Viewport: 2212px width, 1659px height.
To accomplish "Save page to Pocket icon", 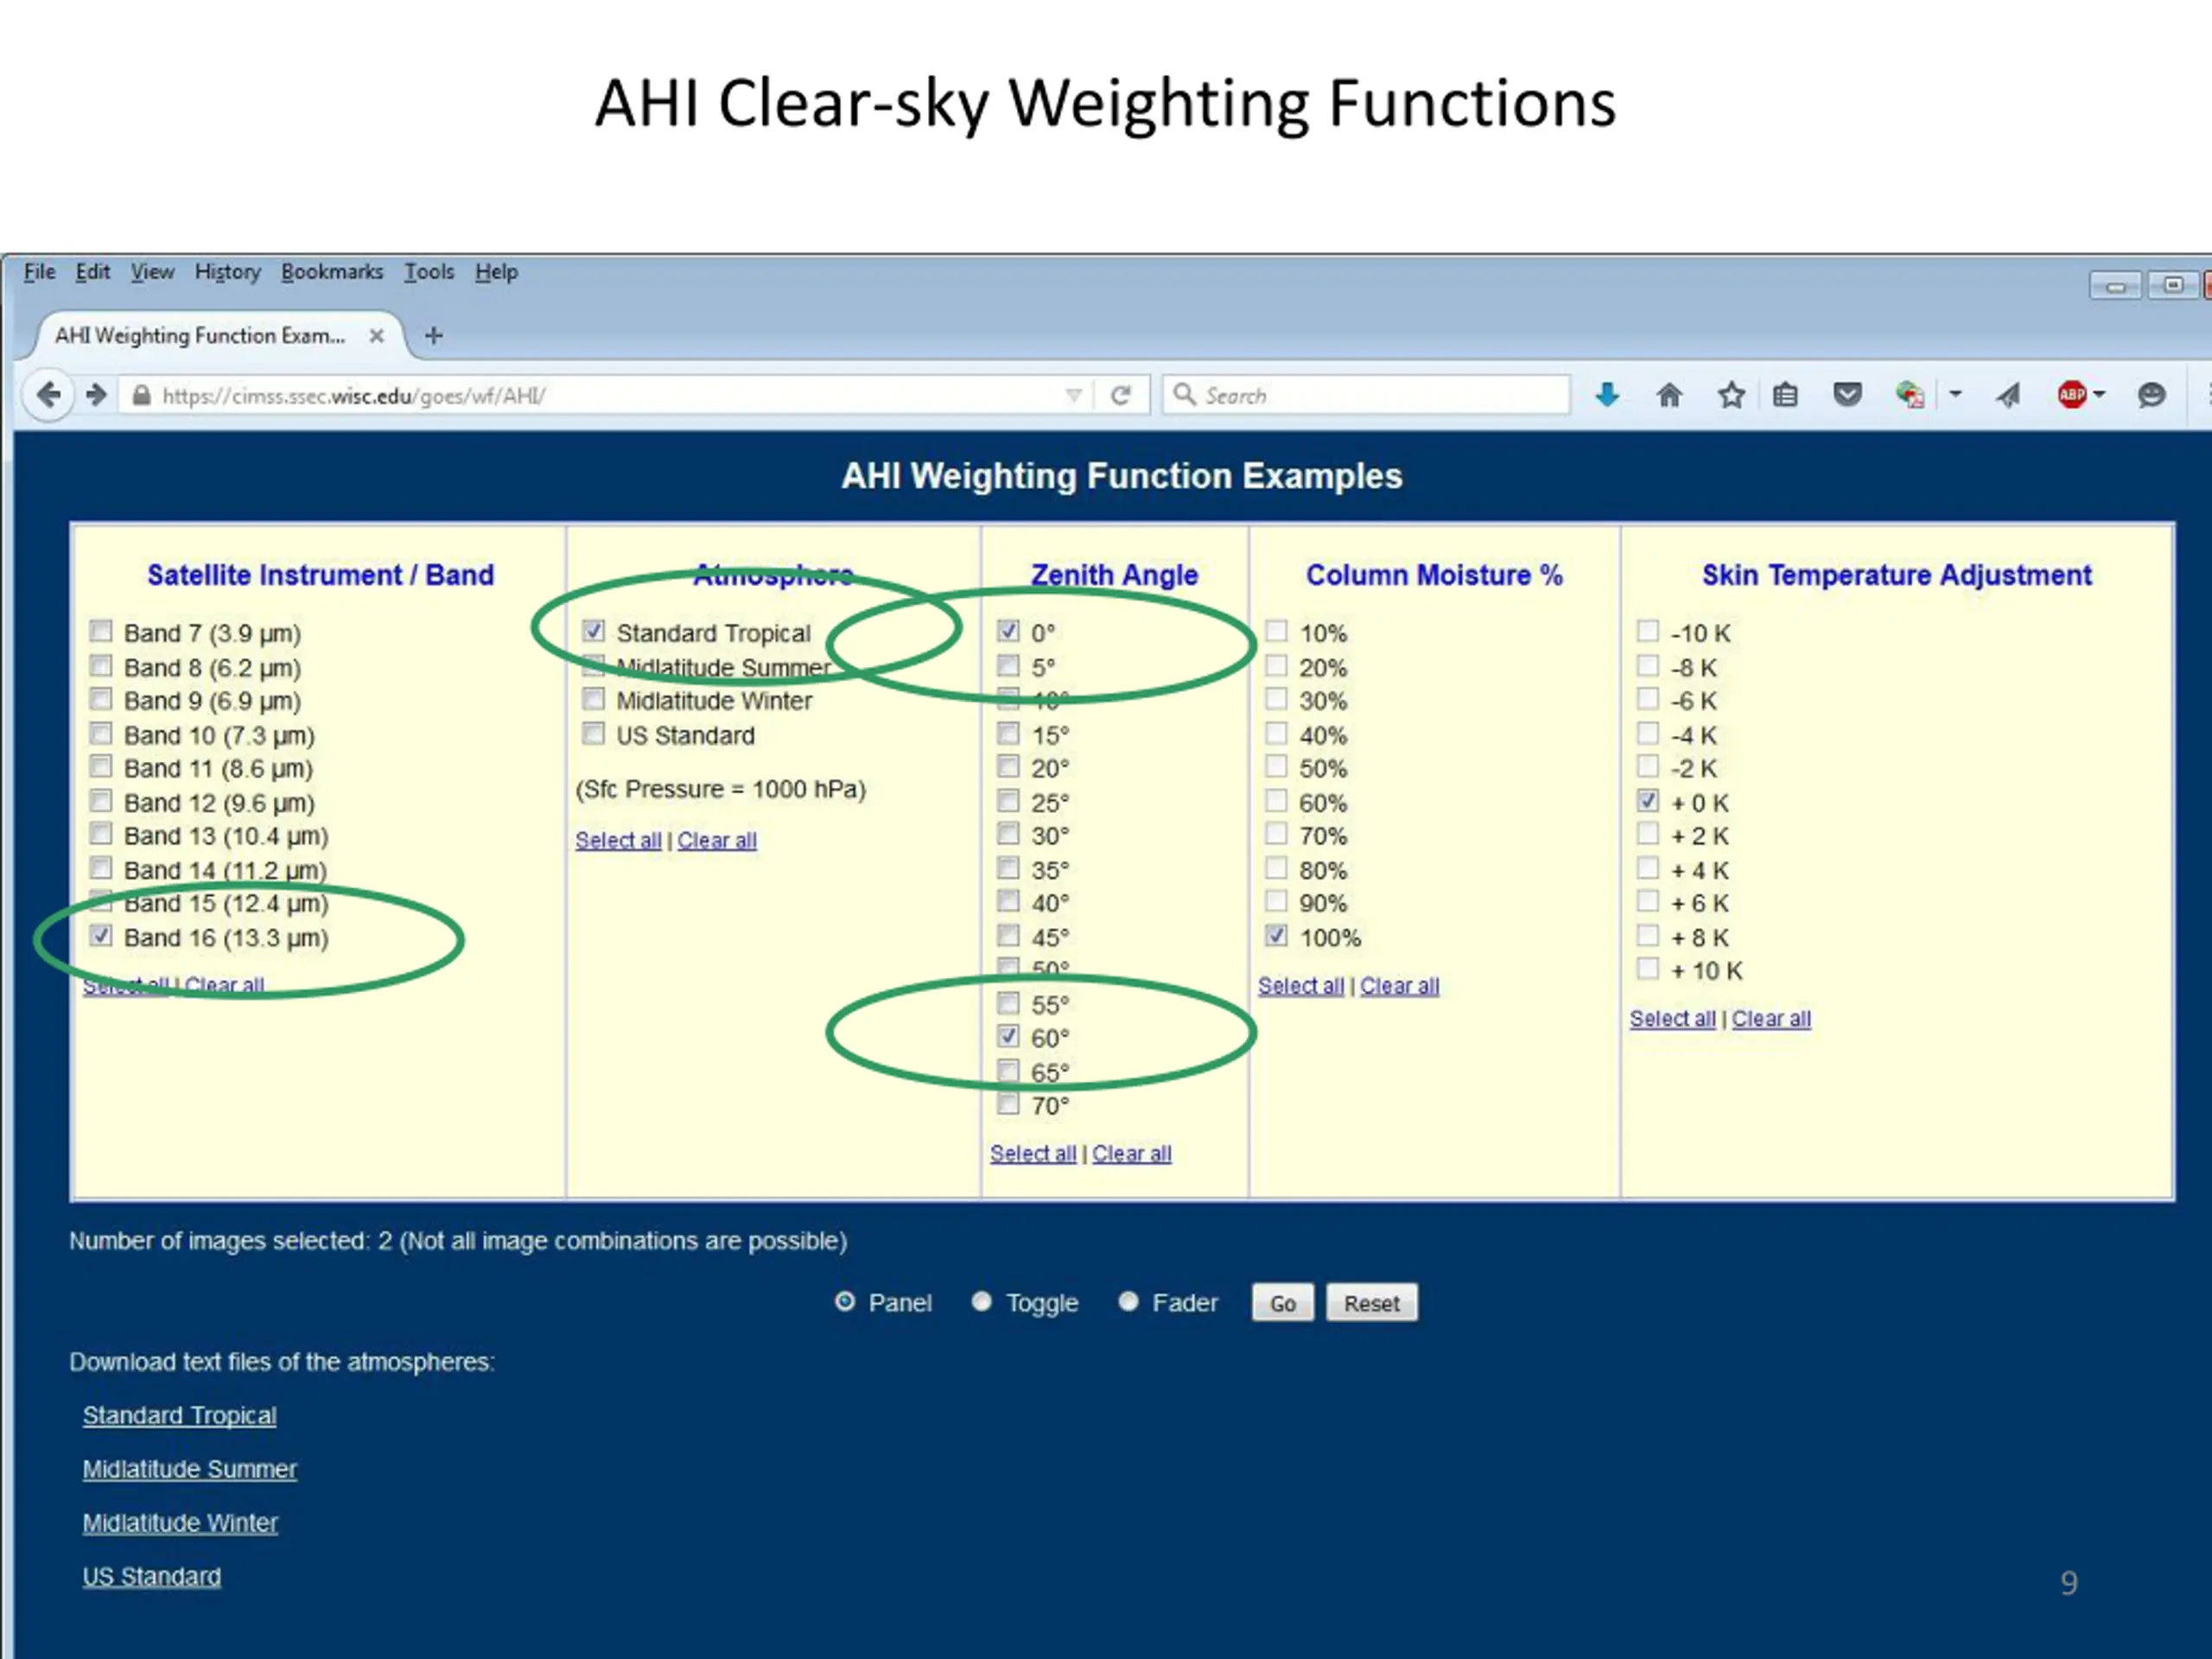I will click(x=1847, y=395).
